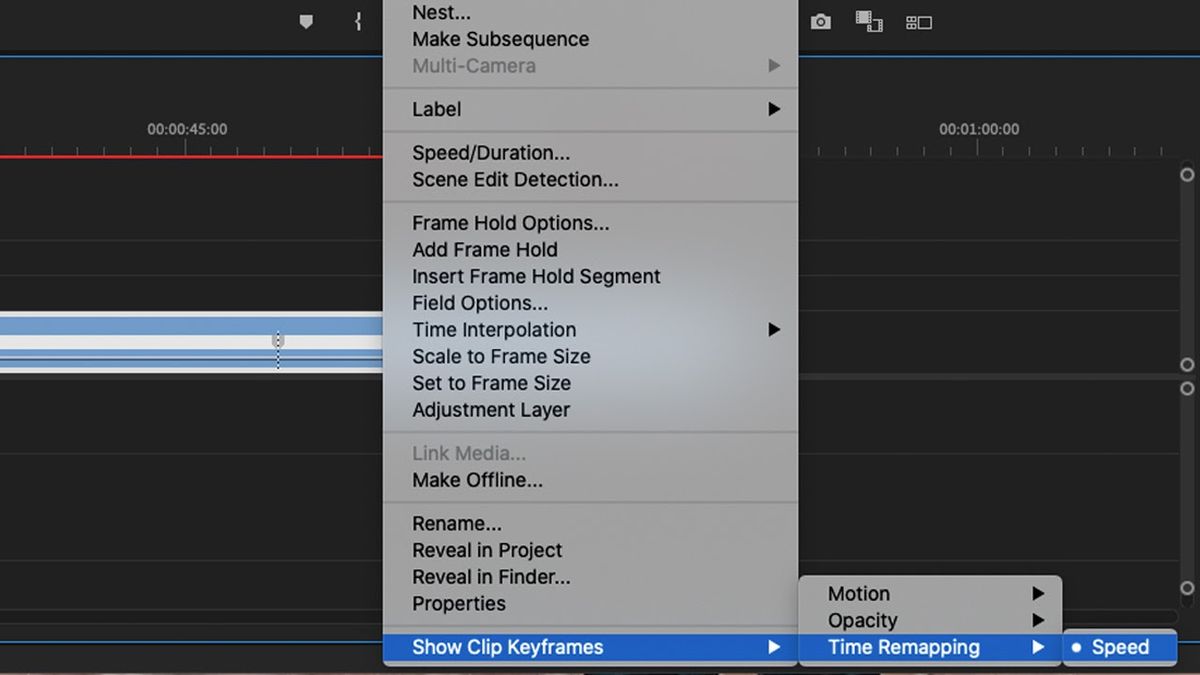This screenshot has width=1200, height=675.
Task: Expand the Label submenu
Action: pos(435,109)
